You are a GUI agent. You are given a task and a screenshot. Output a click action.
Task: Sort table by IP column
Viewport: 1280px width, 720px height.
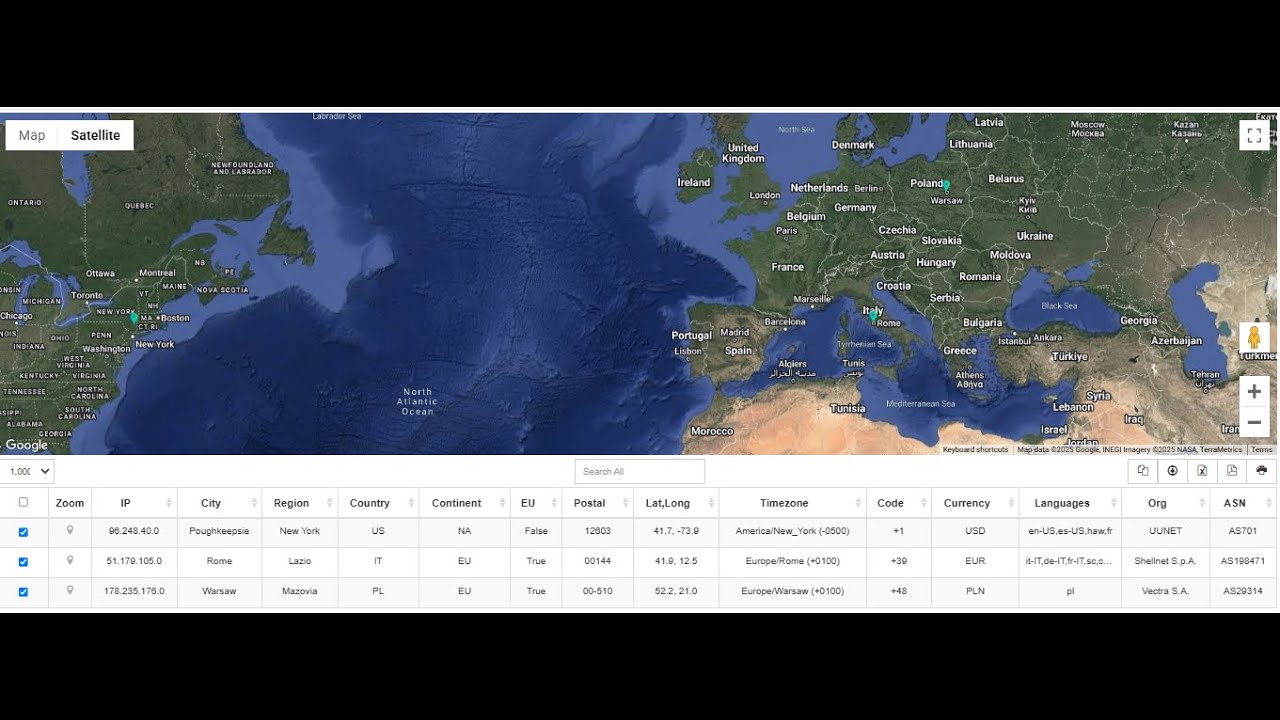[134, 503]
